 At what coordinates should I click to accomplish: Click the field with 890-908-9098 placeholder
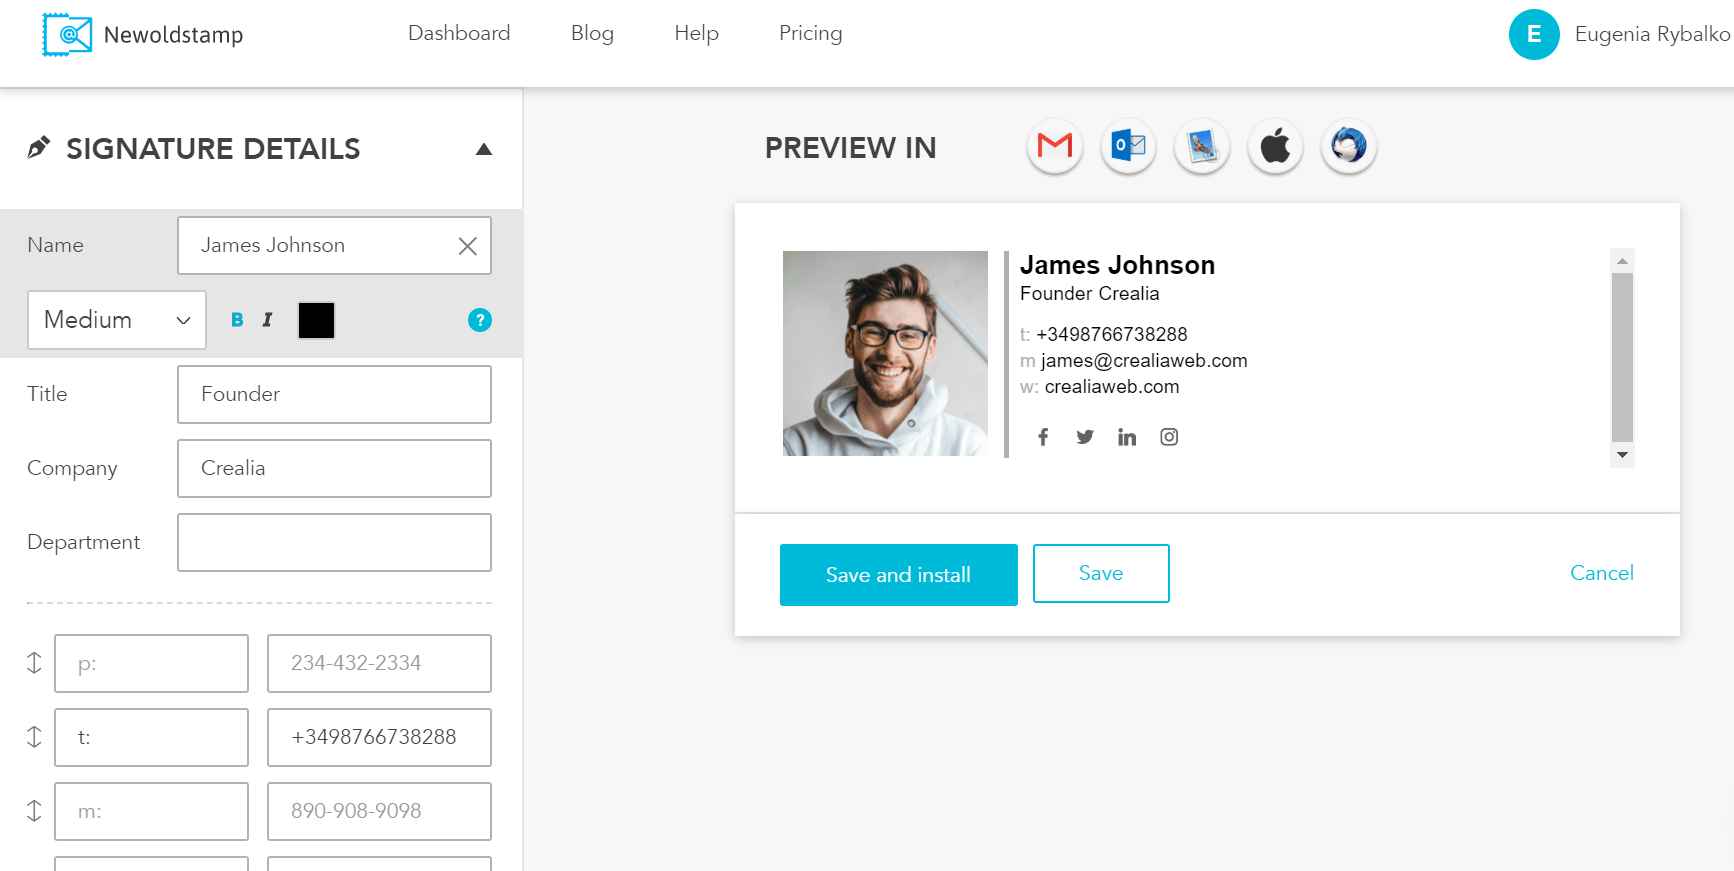pyautogui.click(x=379, y=811)
